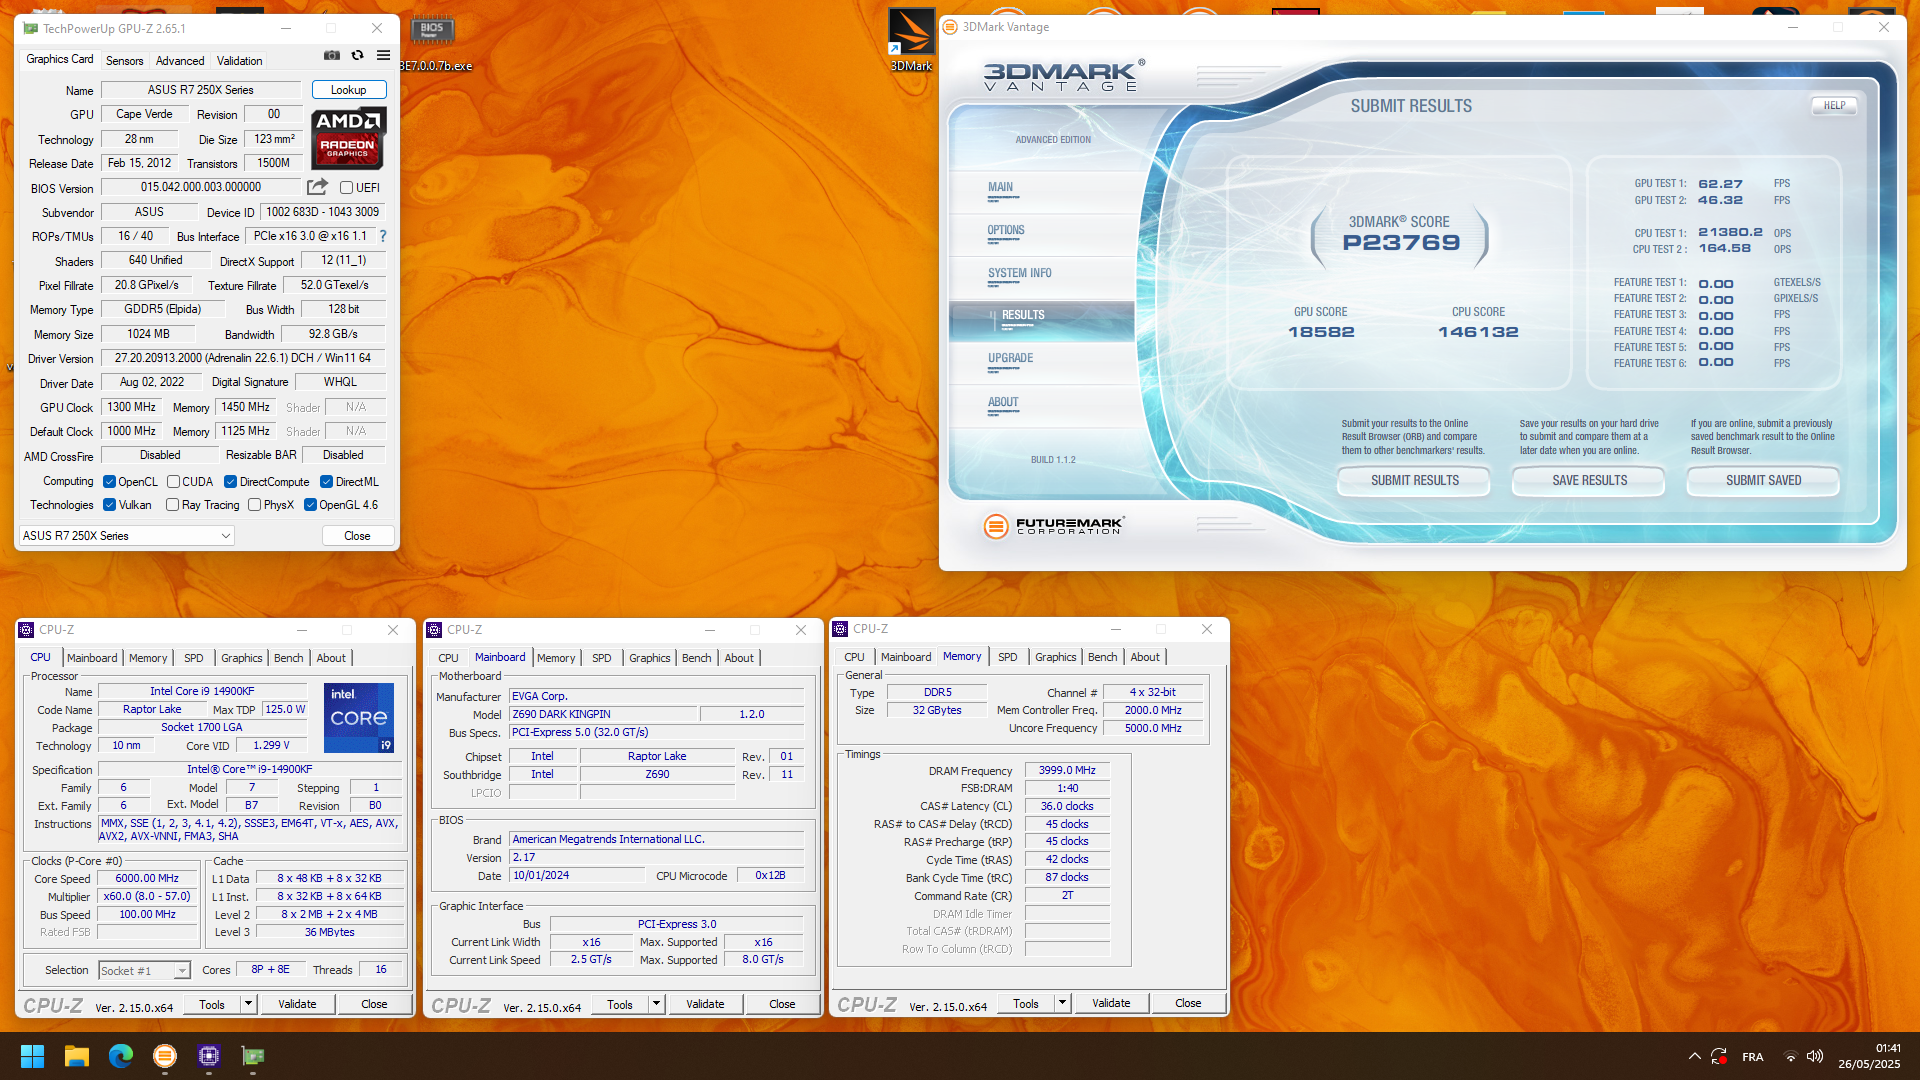The height and width of the screenshot is (1080, 1920).
Task: Toggle the OpenCL checkbox
Action: 110,482
